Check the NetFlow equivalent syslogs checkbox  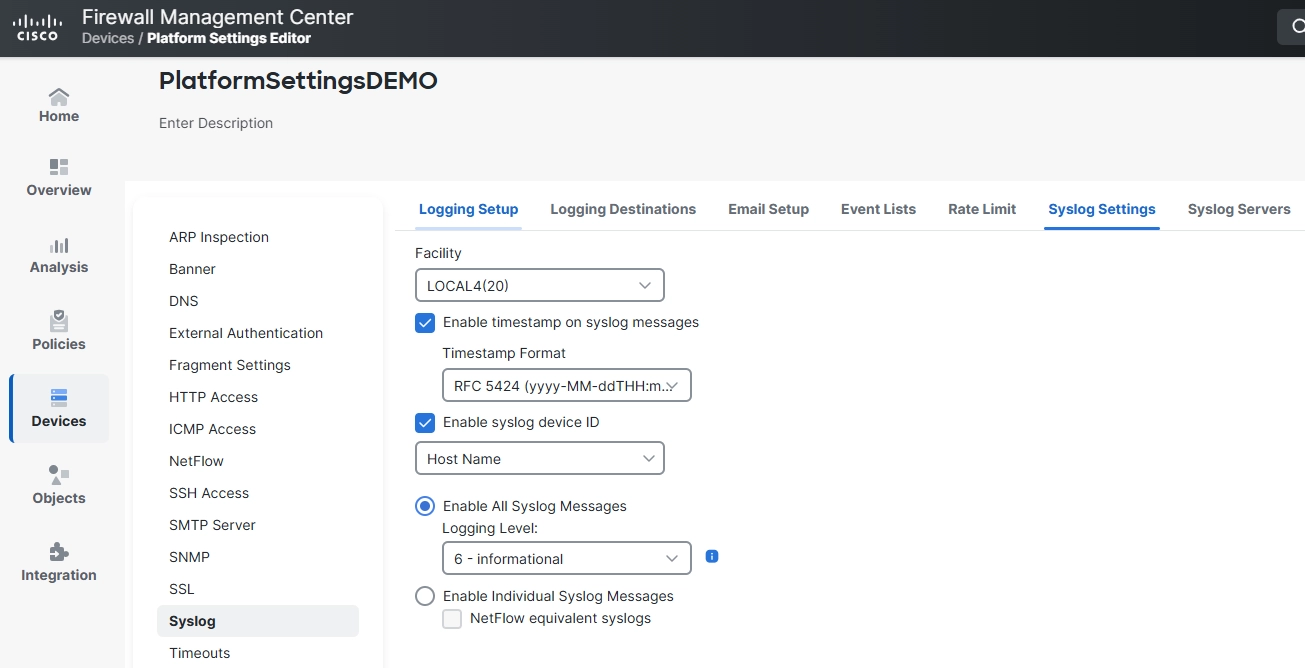pos(452,619)
